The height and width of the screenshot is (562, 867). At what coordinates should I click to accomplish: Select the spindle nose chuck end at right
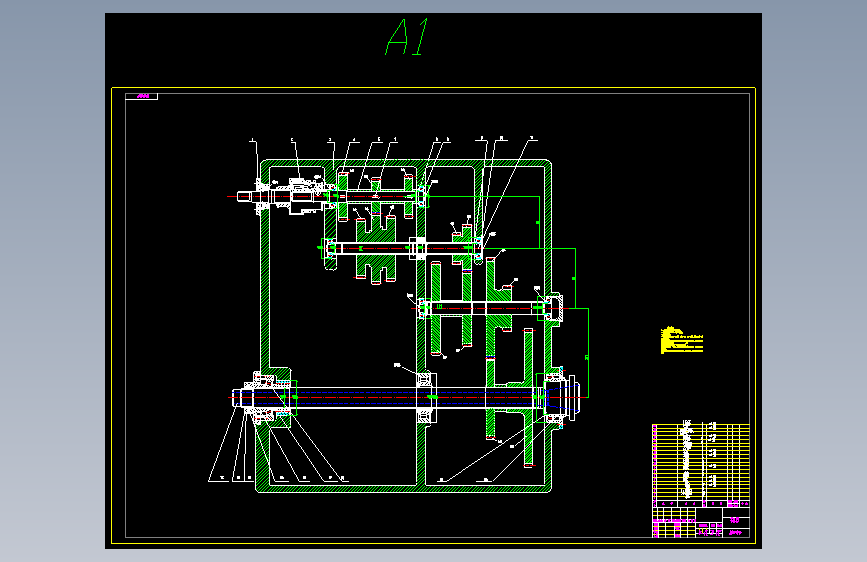(x=562, y=396)
